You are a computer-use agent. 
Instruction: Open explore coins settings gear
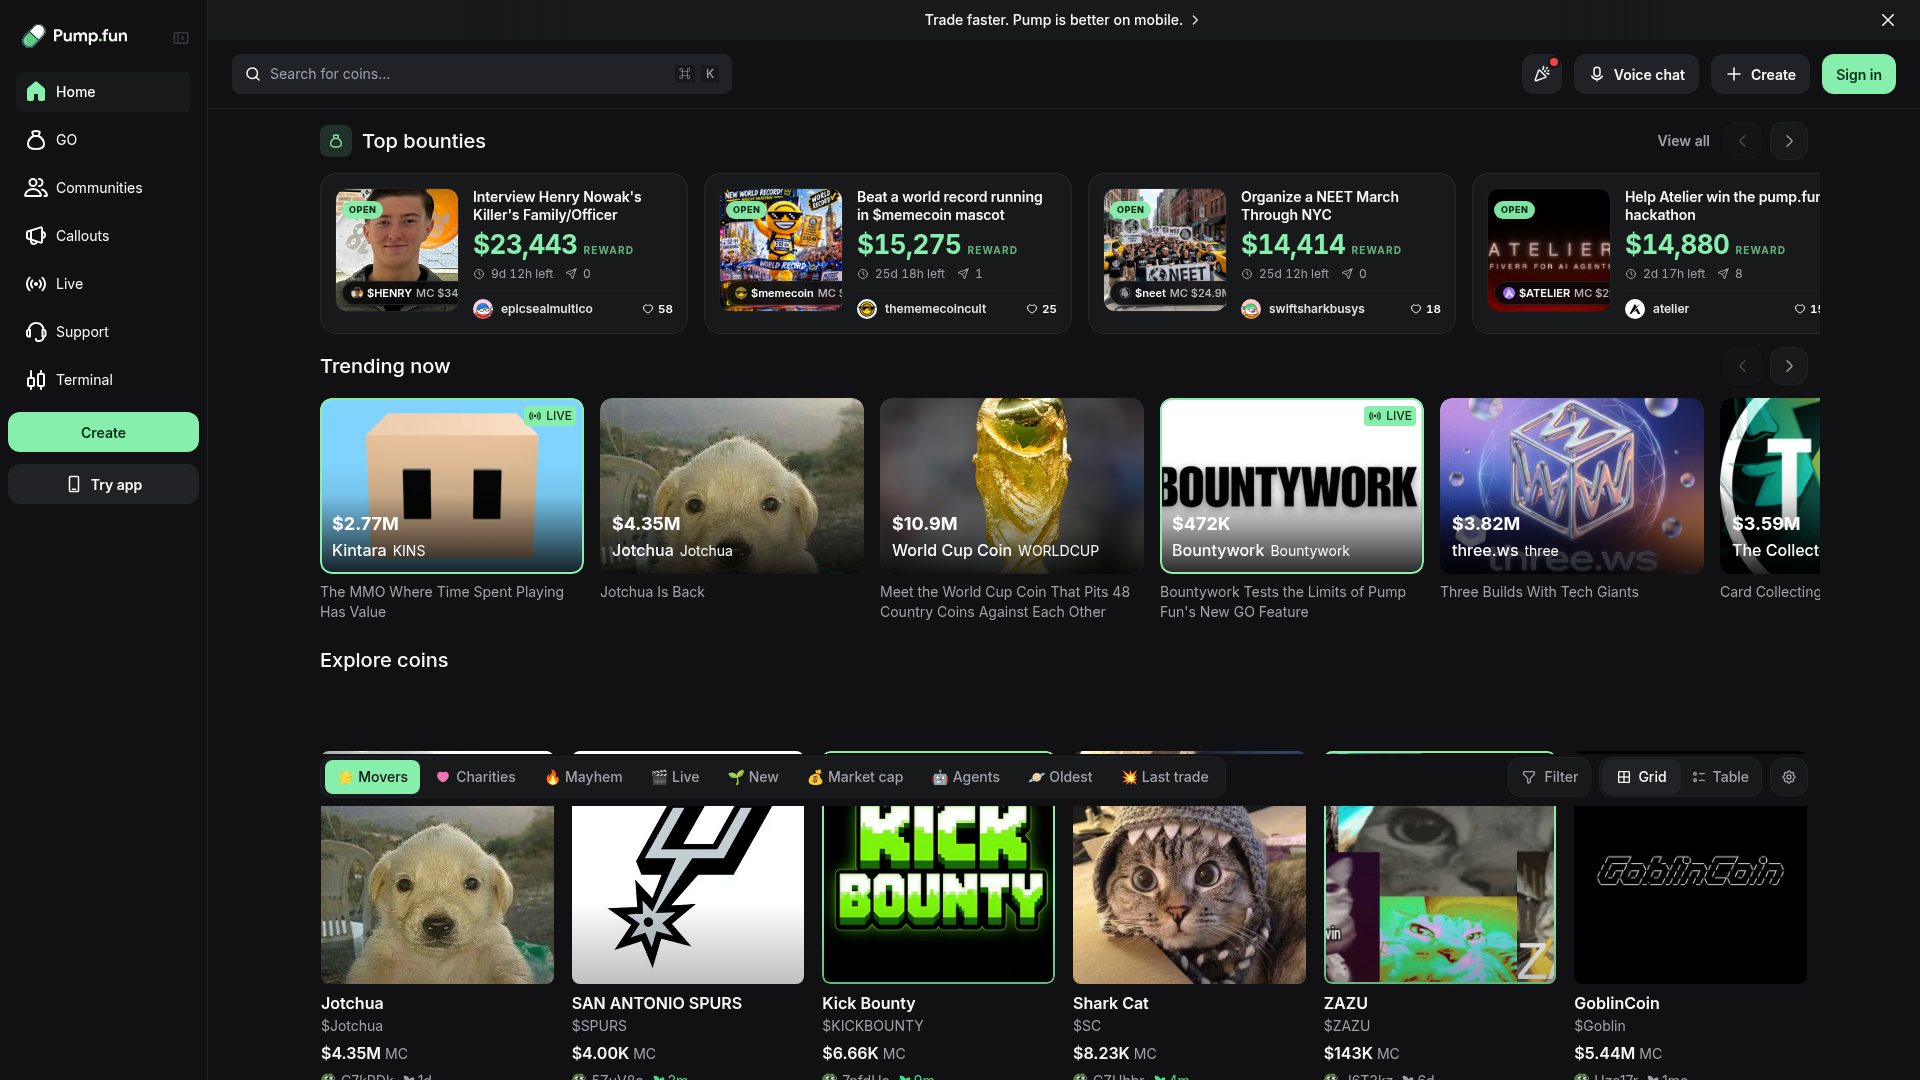point(1789,777)
